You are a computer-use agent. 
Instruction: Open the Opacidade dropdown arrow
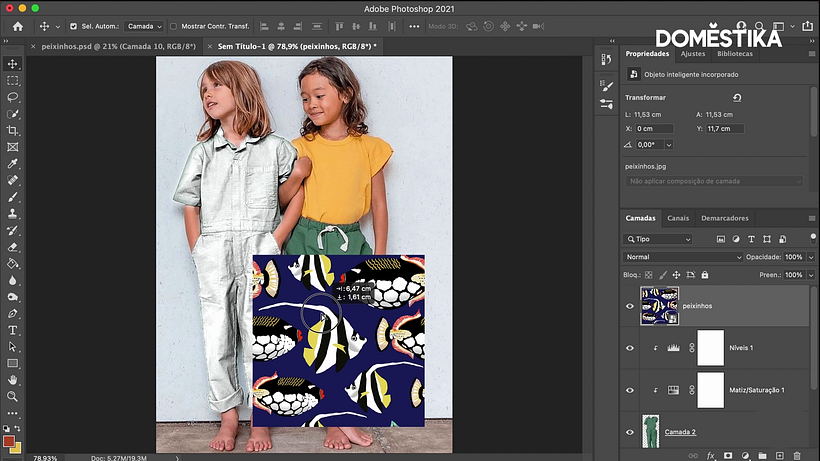[x=811, y=257]
